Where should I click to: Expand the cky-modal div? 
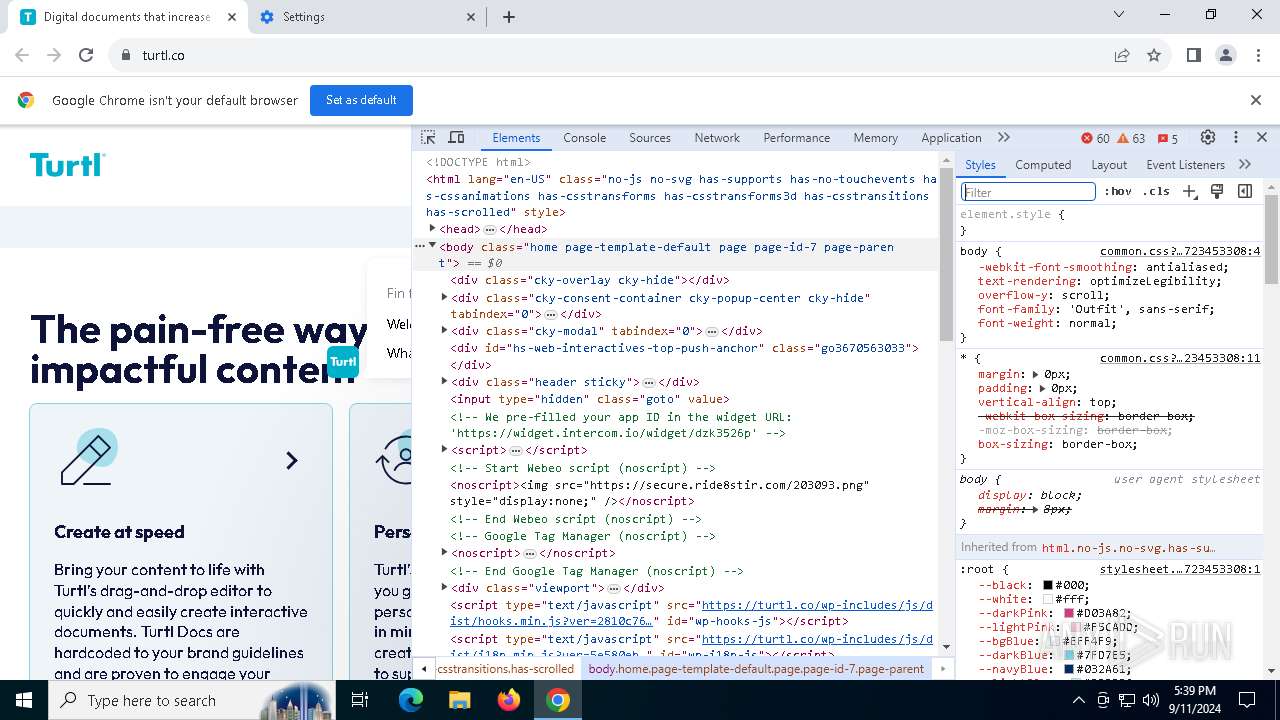click(x=445, y=330)
